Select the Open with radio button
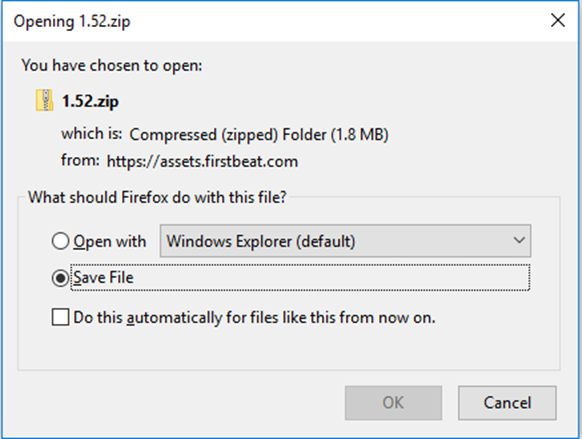The width and height of the screenshot is (582, 439). pyautogui.click(x=60, y=241)
